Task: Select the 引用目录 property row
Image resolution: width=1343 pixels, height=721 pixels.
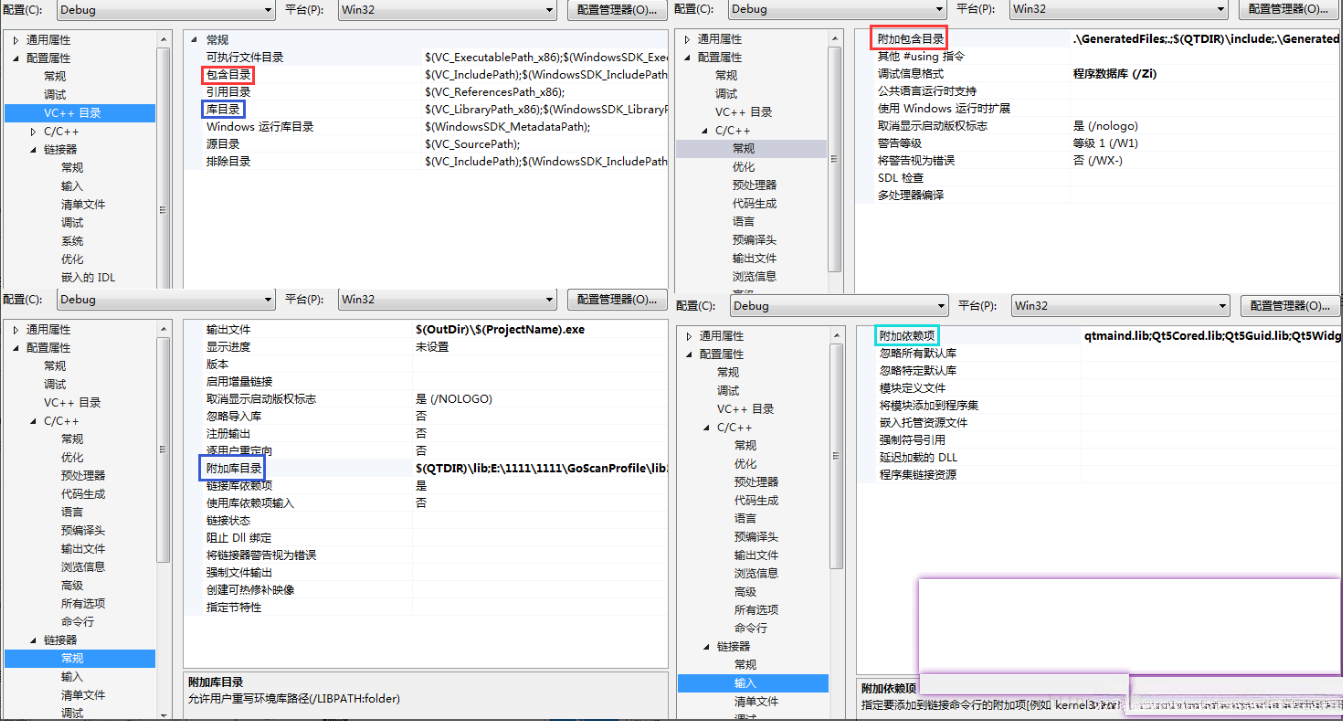Action: pyautogui.click(x=427, y=92)
